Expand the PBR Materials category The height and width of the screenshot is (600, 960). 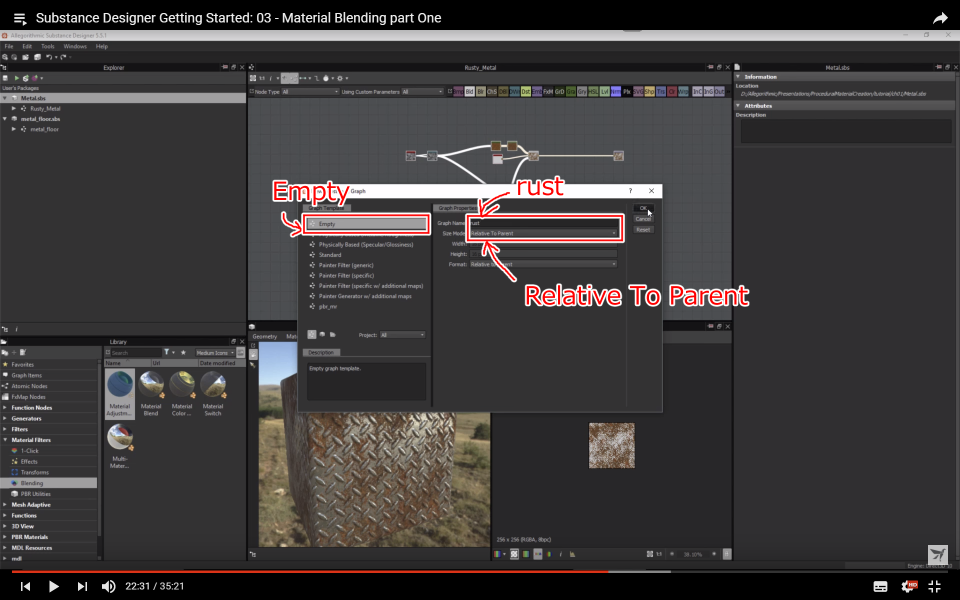pyautogui.click(x=5, y=537)
